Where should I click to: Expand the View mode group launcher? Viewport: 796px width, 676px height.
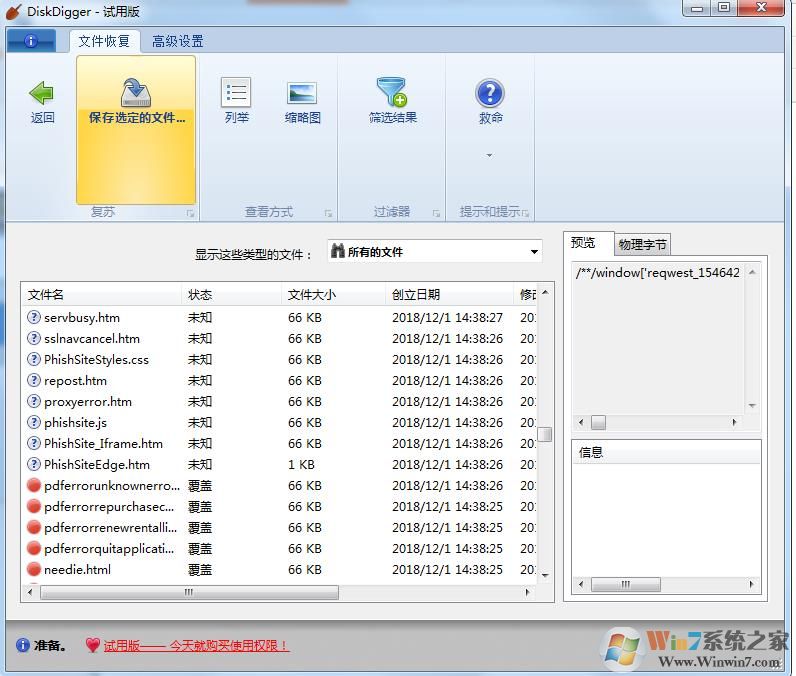328,213
